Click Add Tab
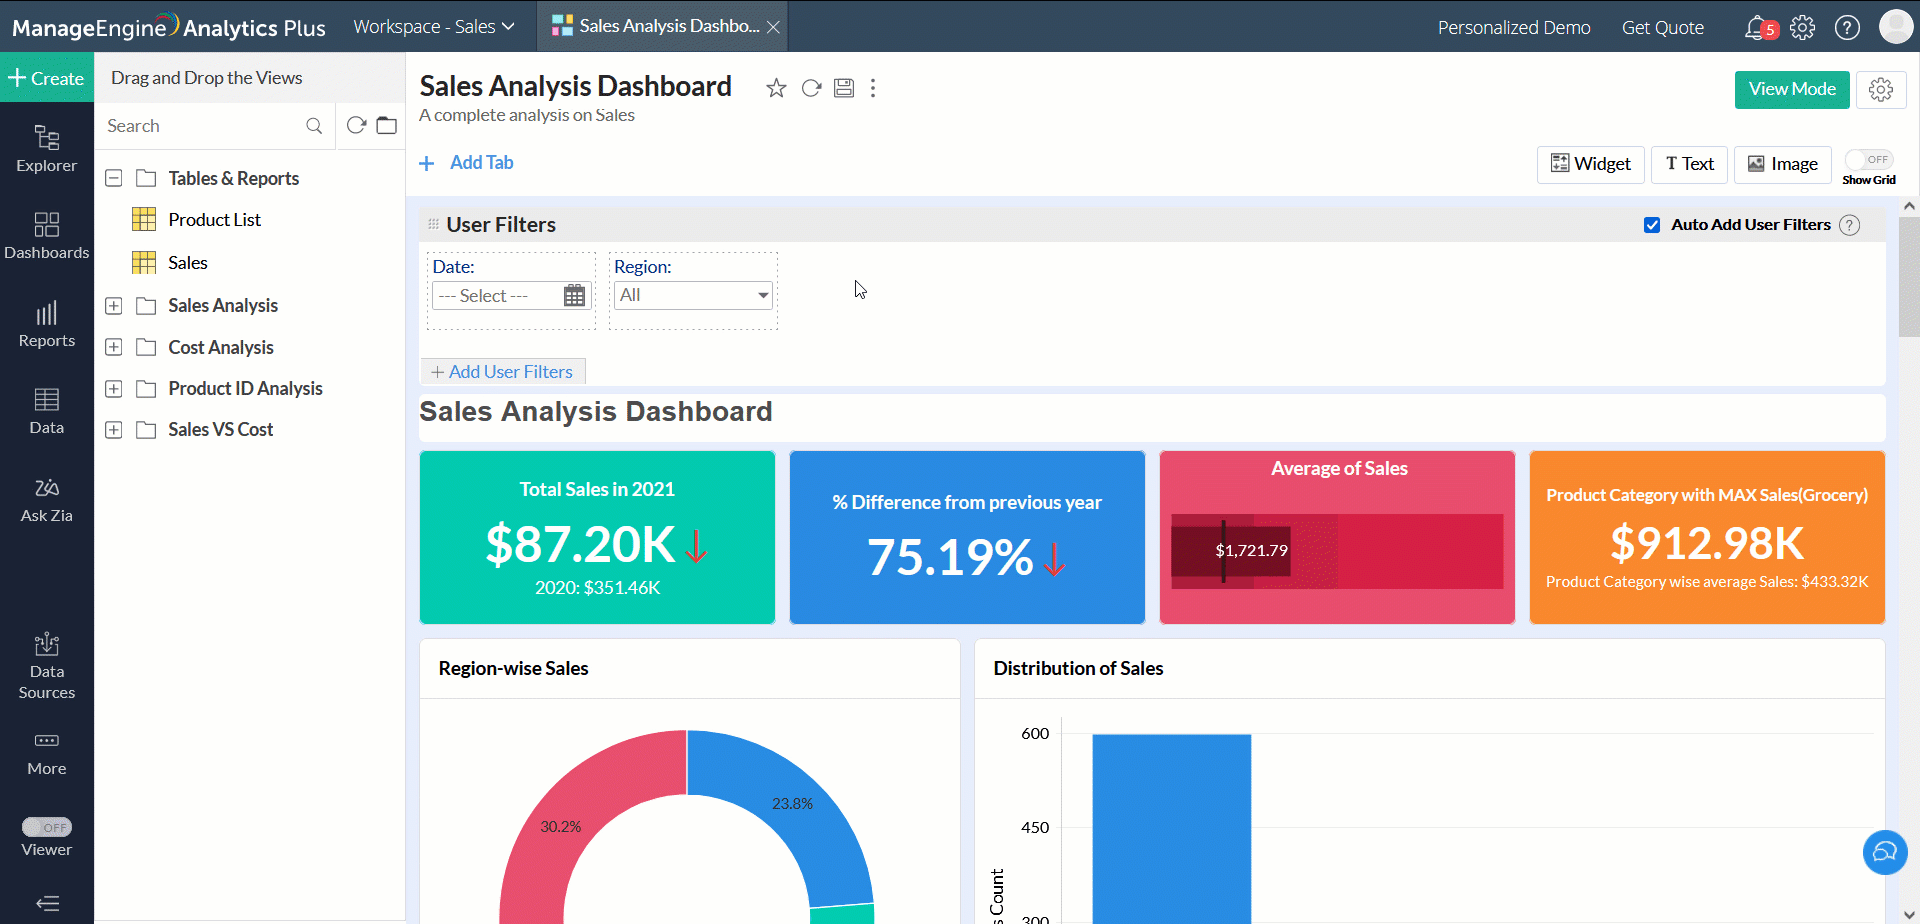This screenshot has width=1920, height=924. [467, 163]
